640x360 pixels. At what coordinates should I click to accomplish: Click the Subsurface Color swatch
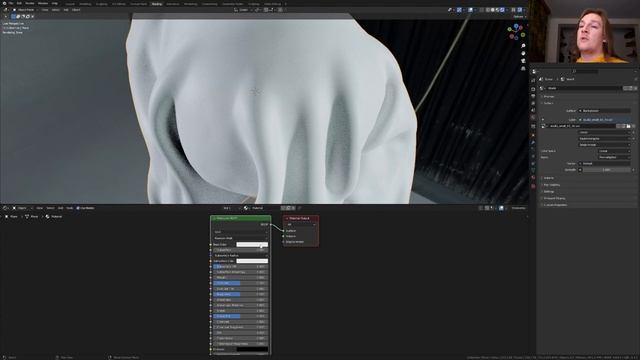tap(252, 261)
